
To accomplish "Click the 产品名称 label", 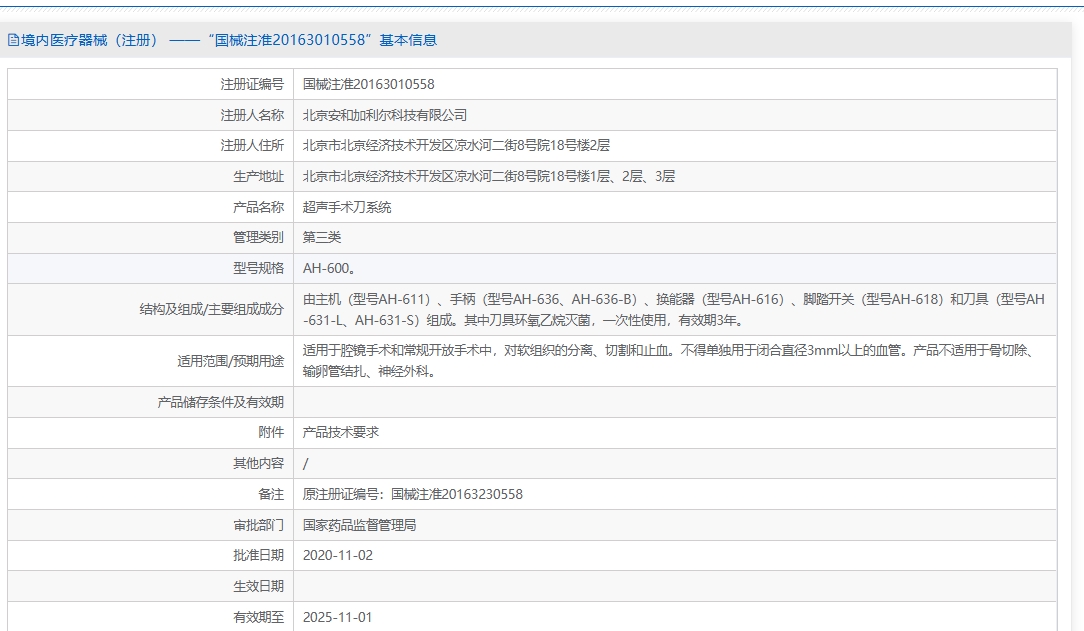I will (259, 207).
